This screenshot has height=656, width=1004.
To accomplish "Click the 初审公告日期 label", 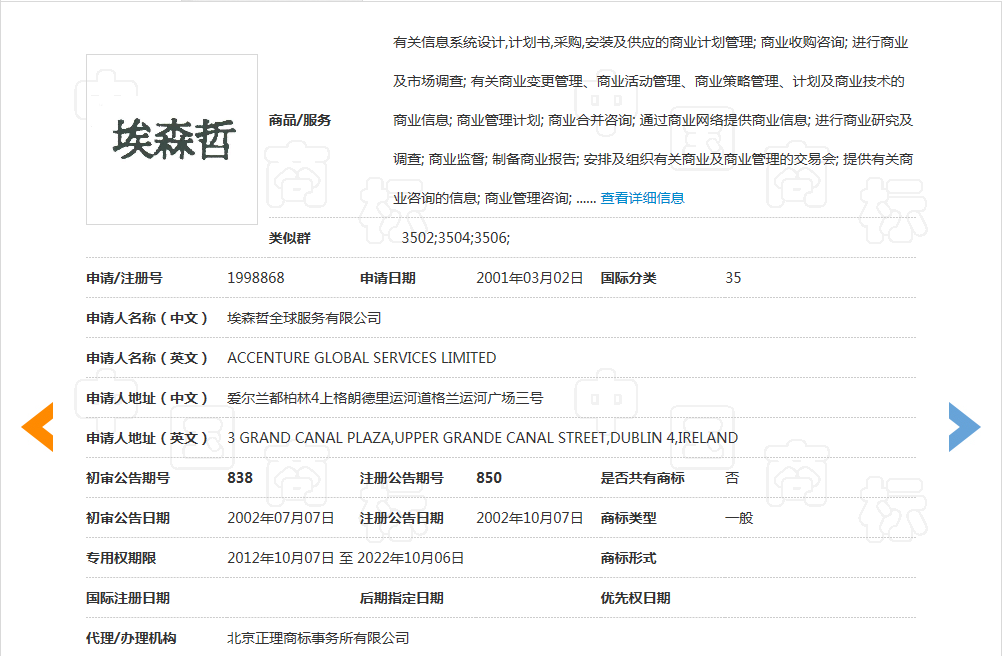I will 128,518.
